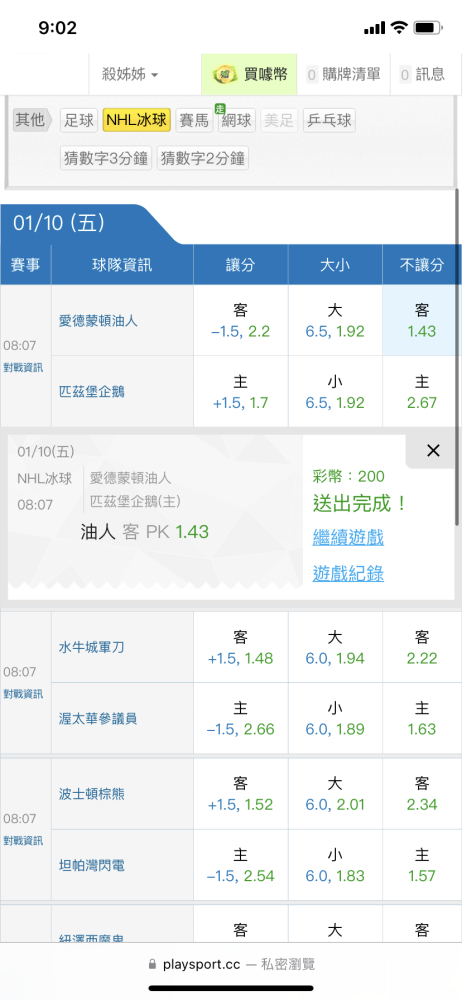Switch to the 賽馬 tab
The width and height of the screenshot is (462, 1000).
195,121
